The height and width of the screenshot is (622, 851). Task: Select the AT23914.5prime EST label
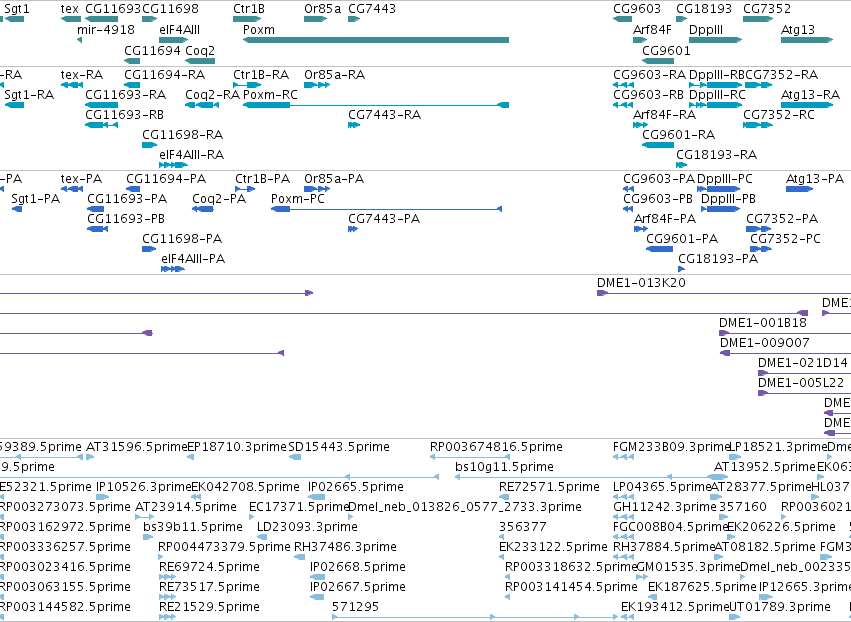click(x=186, y=507)
